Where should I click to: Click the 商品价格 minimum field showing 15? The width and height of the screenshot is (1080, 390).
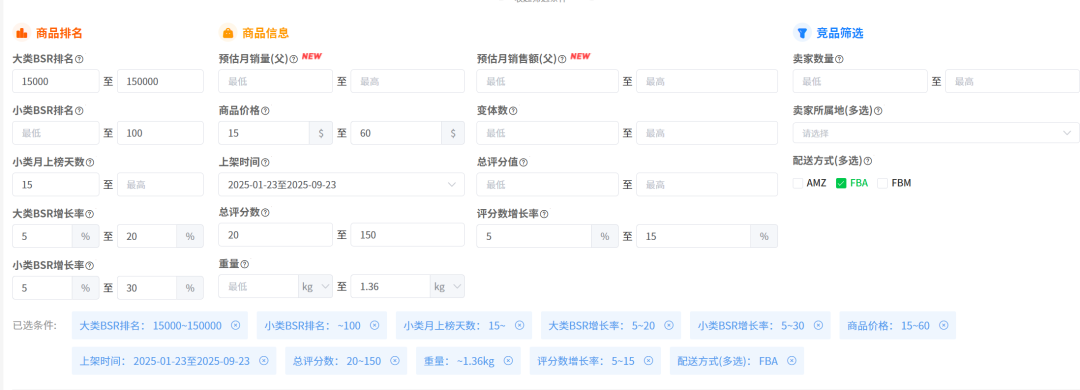point(264,133)
